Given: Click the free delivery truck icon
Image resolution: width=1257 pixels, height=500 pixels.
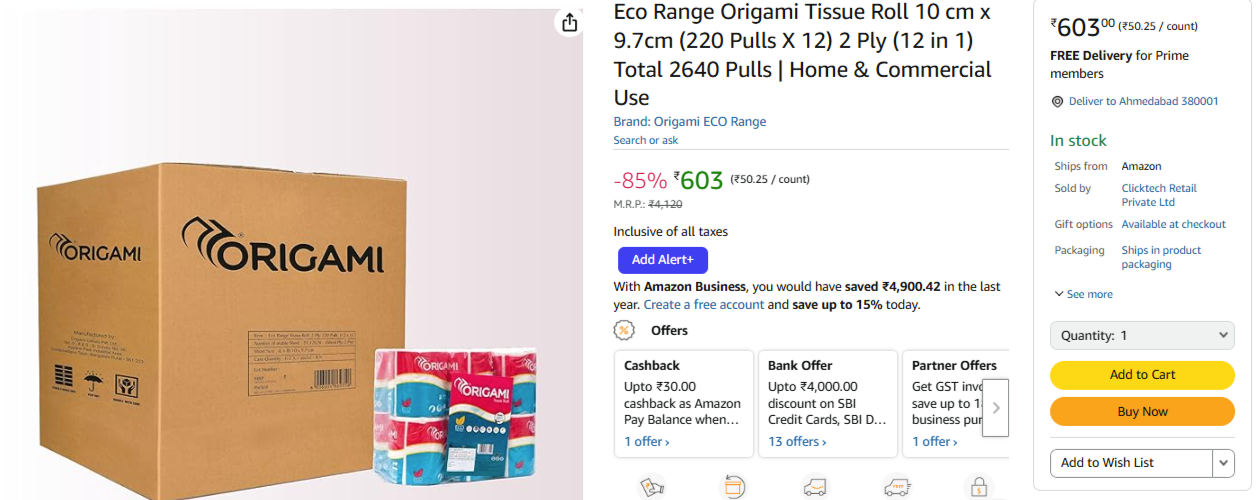Looking at the screenshot, I should coord(897,487).
